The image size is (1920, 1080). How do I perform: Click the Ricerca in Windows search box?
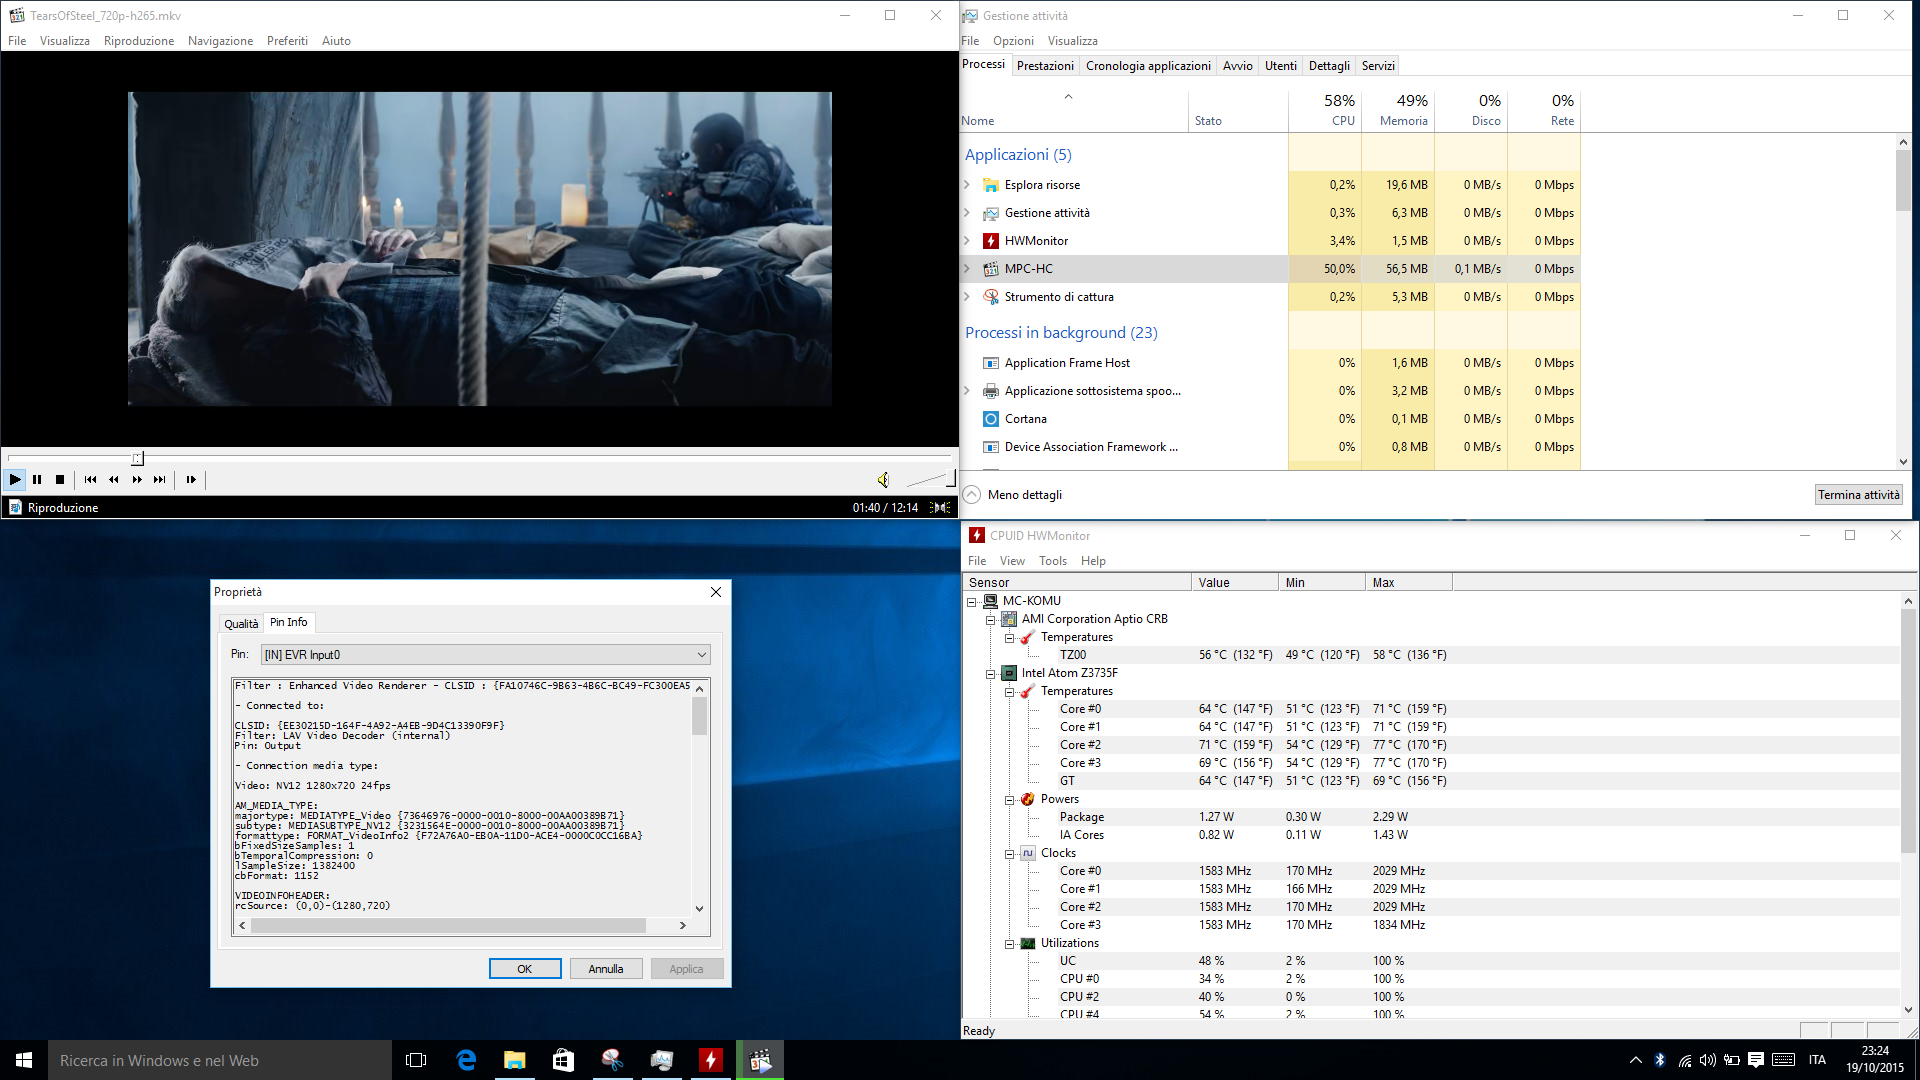point(220,1060)
